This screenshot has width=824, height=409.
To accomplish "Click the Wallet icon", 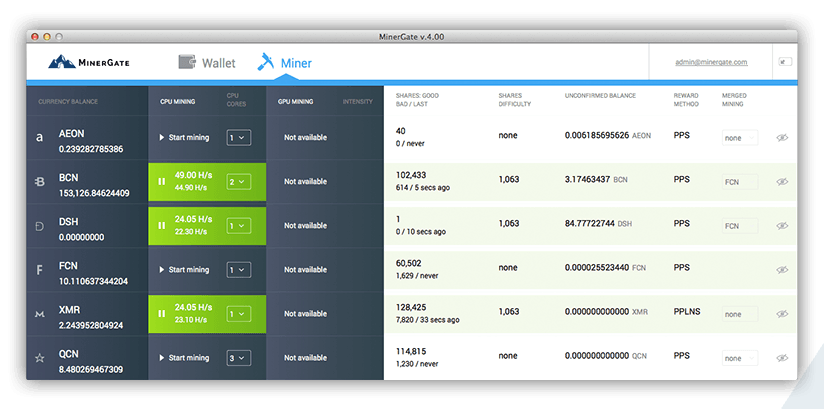I will 187,62.
